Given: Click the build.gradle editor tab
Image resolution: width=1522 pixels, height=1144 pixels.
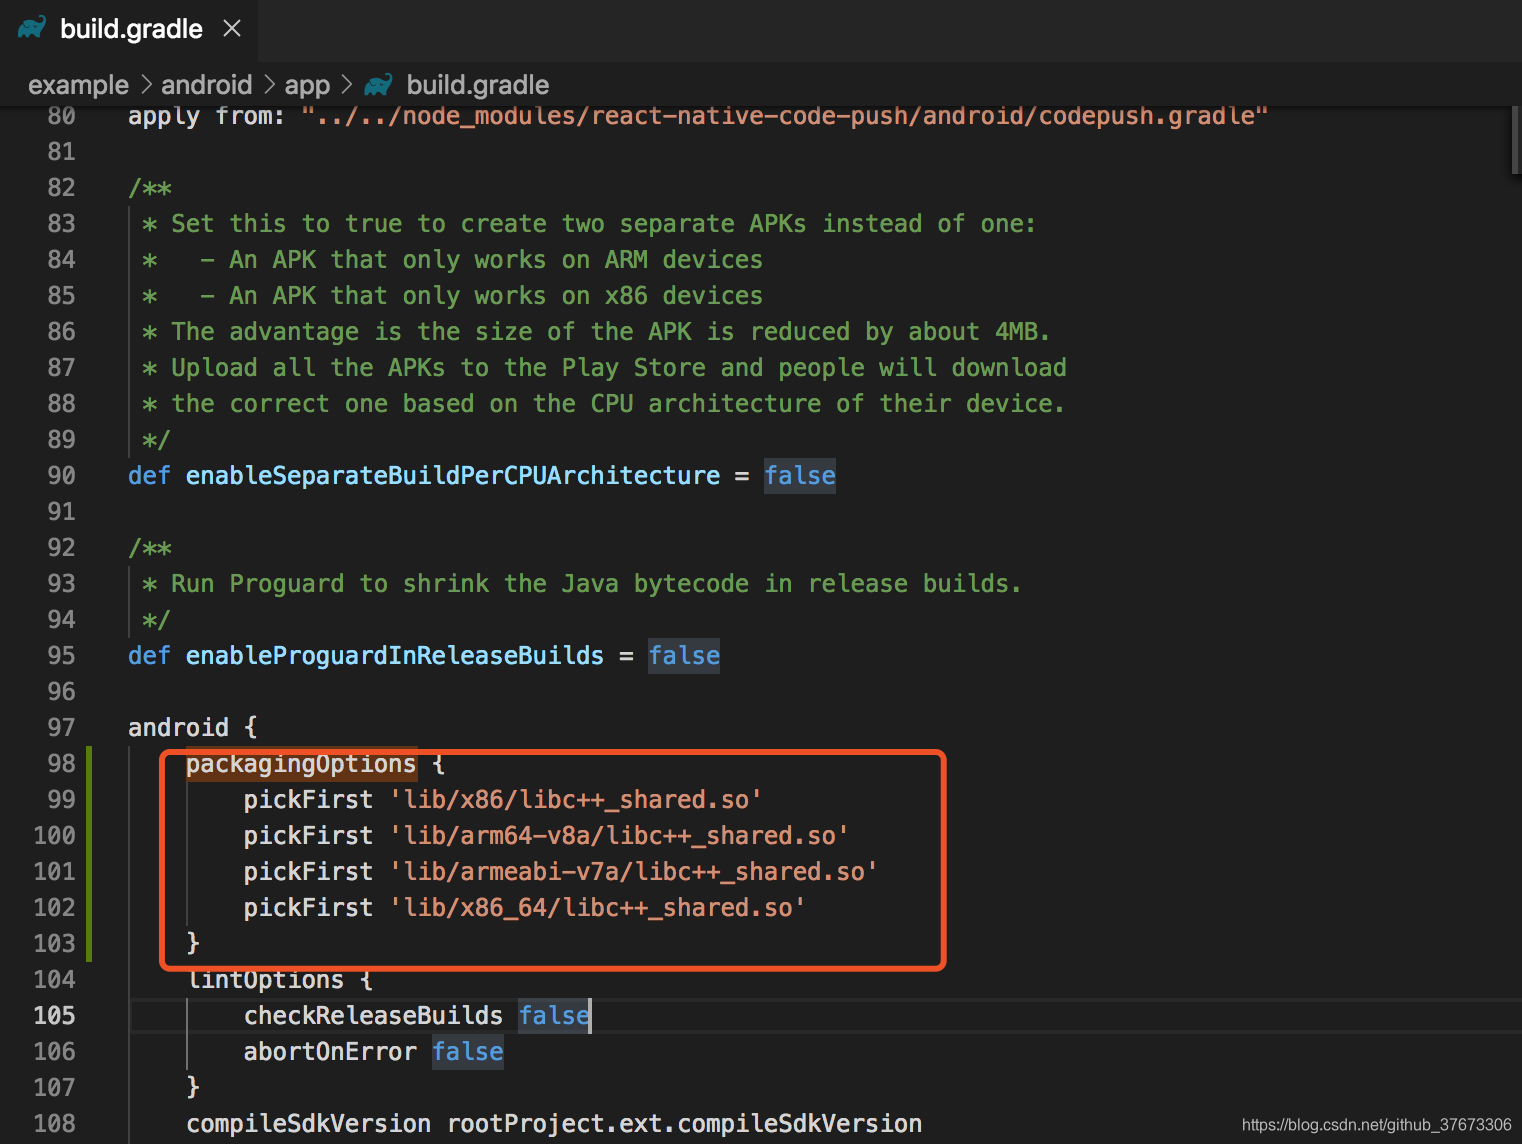Looking at the screenshot, I should point(129,29).
